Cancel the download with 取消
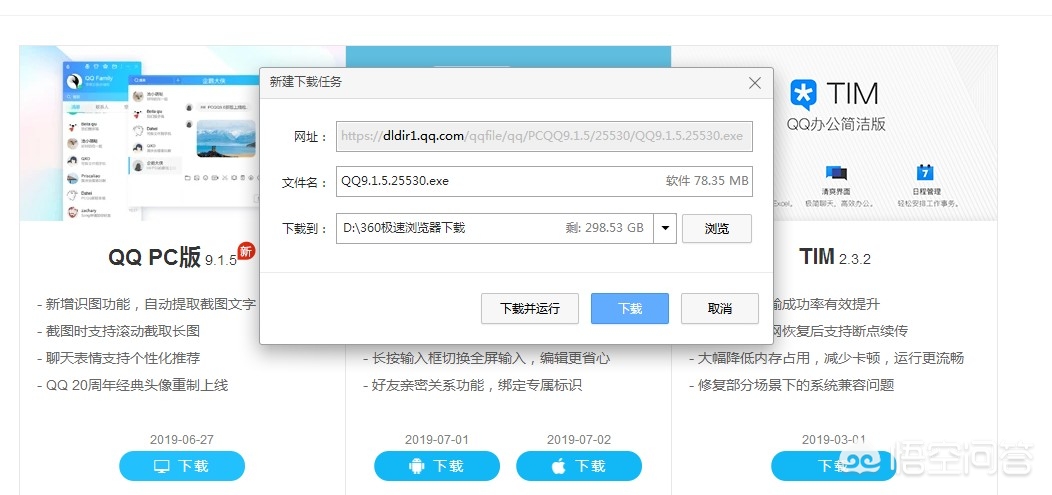This screenshot has height=495, width=1052. point(719,309)
